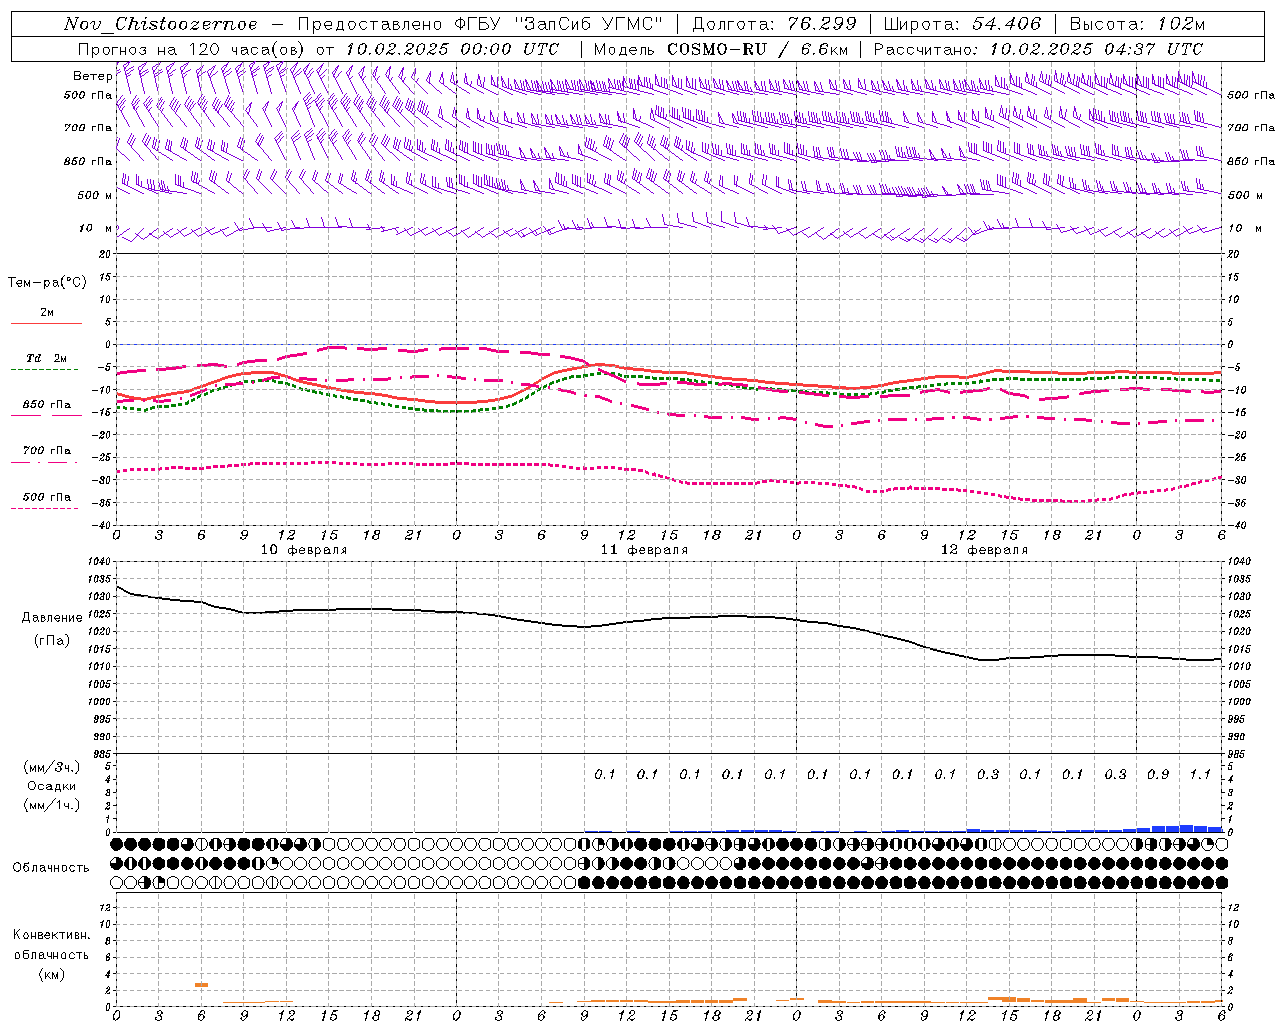Screen dimensions: 1280x1024
Task: Click the Осадки precipitation label
Action: [x=52, y=786]
